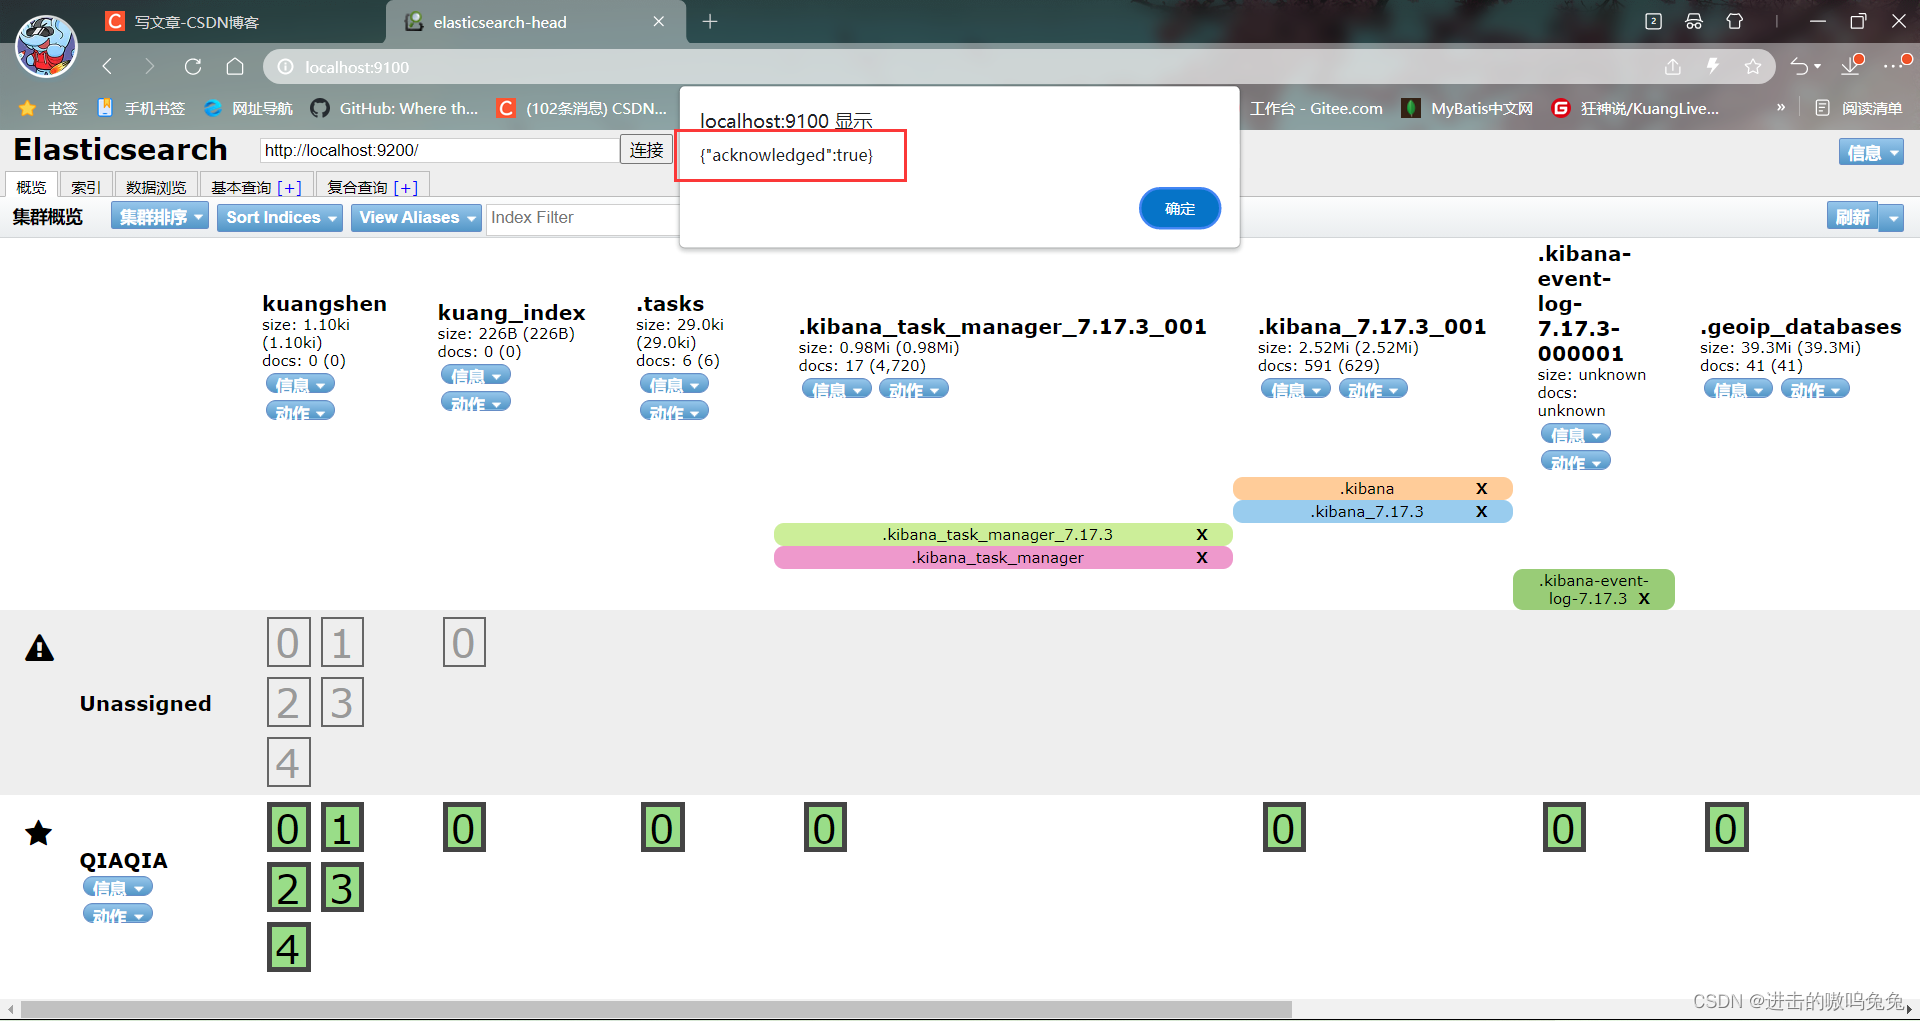Open the 集群排序 dropdown

coord(160,217)
